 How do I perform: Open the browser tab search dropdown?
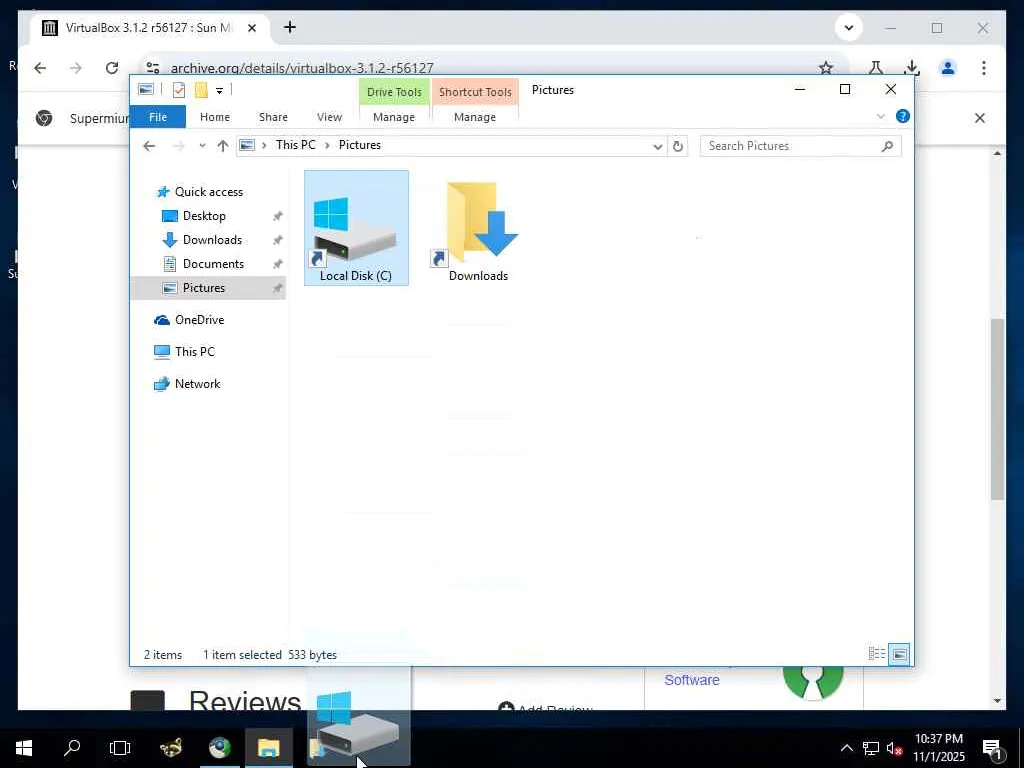pos(848,28)
